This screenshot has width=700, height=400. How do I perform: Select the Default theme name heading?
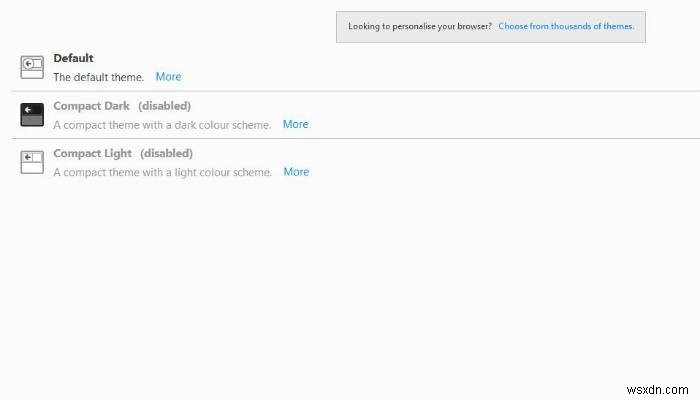coord(73,58)
